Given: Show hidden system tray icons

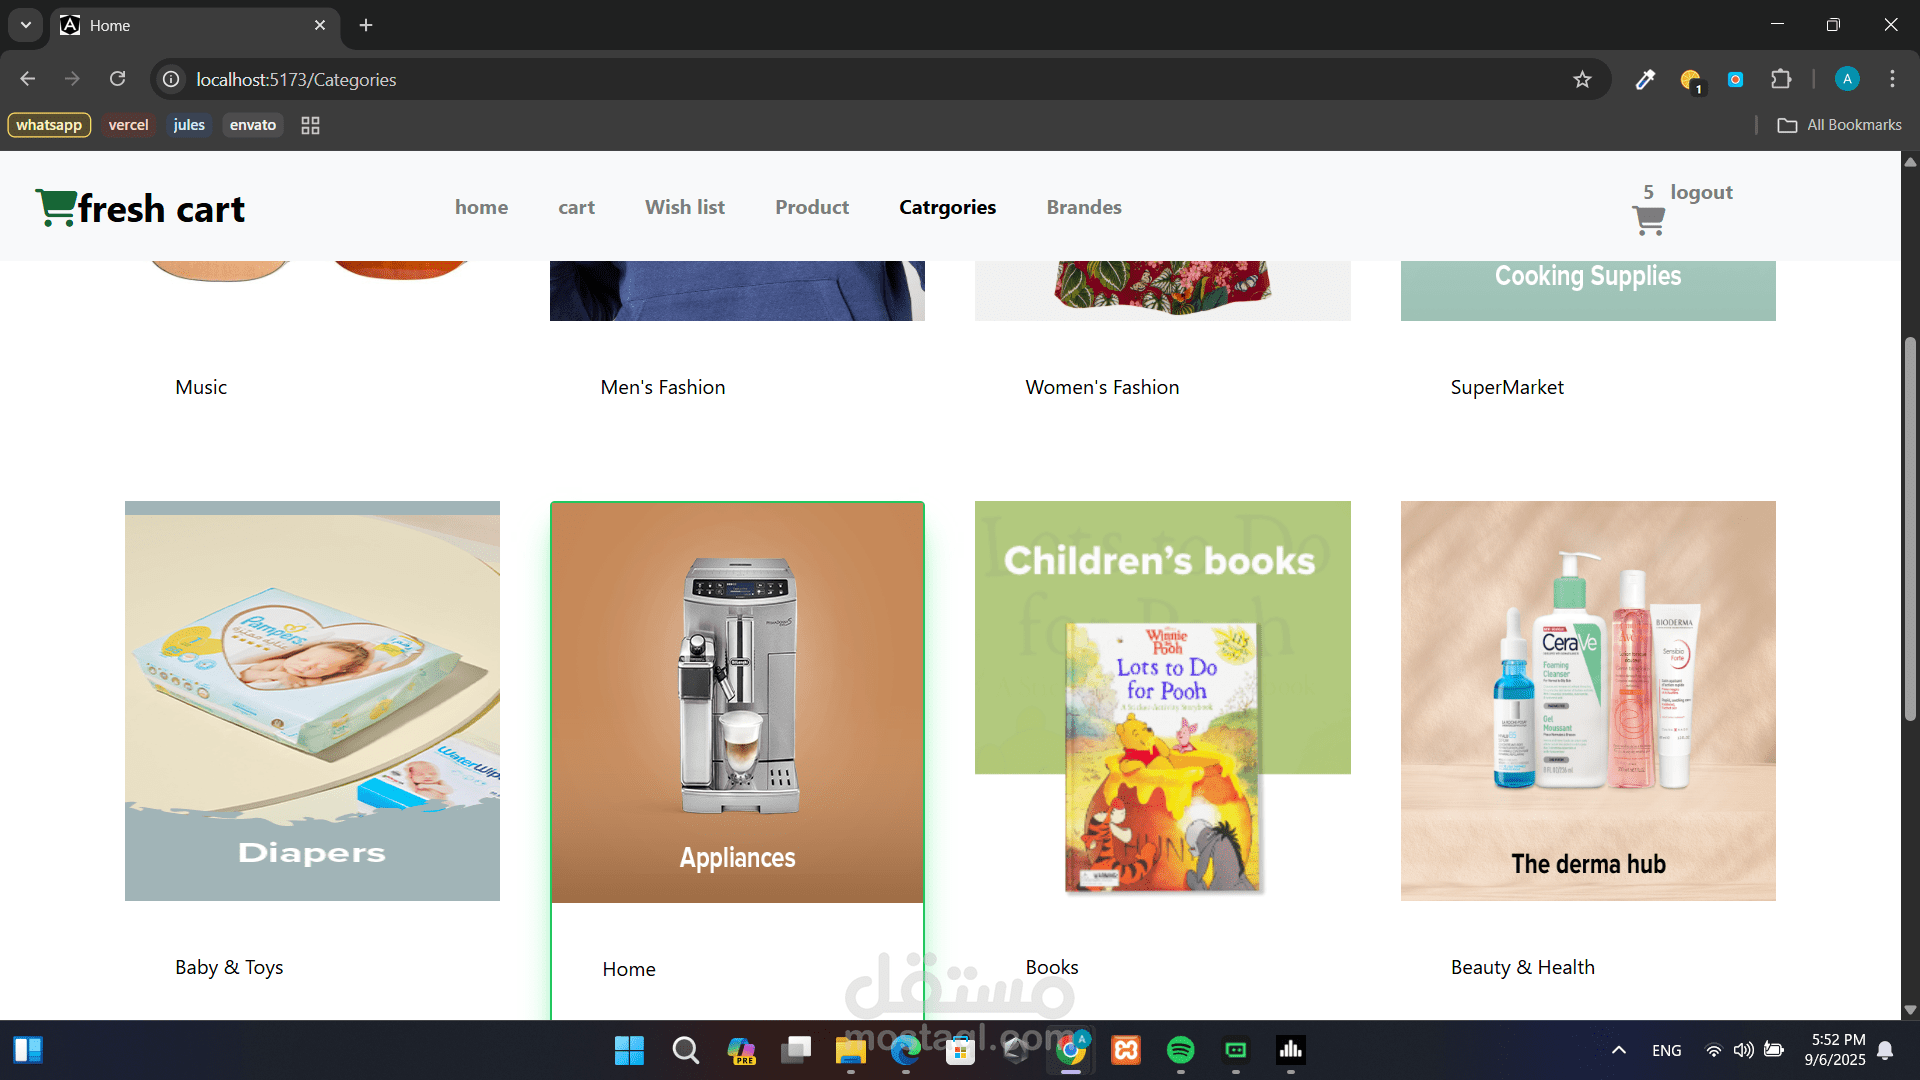Looking at the screenshot, I should [1619, 1050].
